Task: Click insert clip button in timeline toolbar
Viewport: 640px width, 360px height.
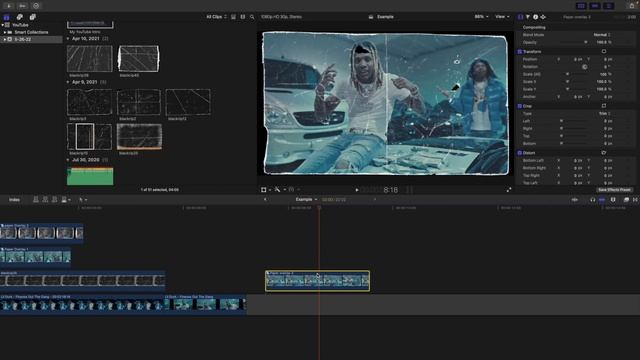Action: pyautogui.click(x=45, y=200)
